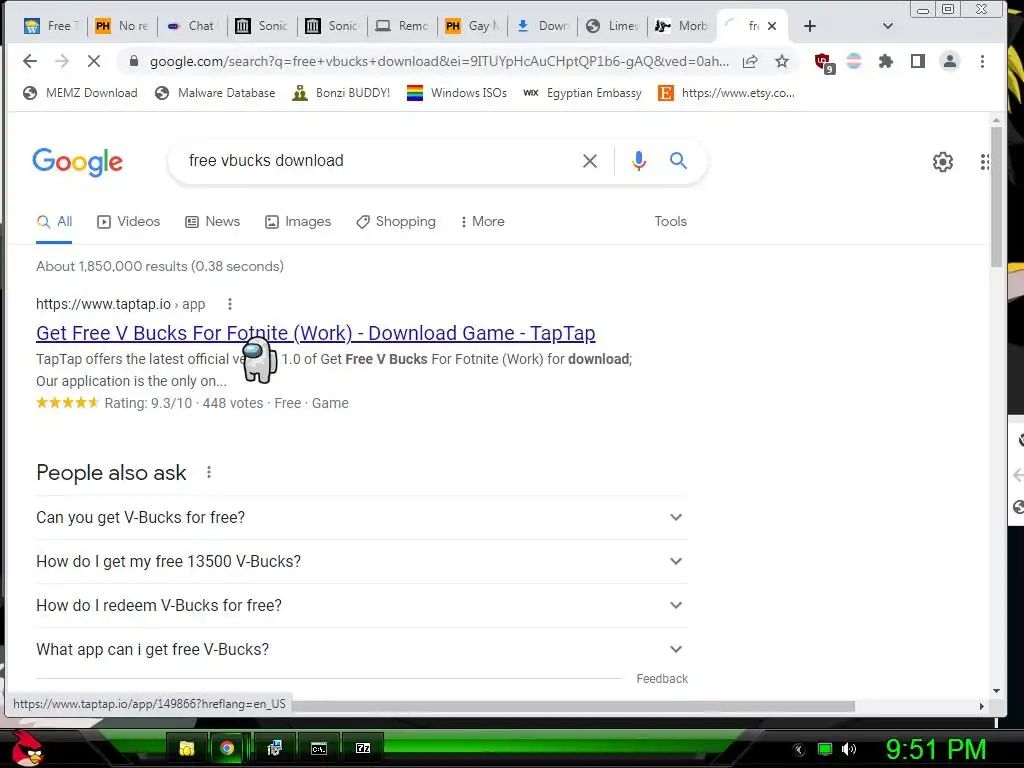Open the Egyptian Embassy bookmark

point(583,93)
